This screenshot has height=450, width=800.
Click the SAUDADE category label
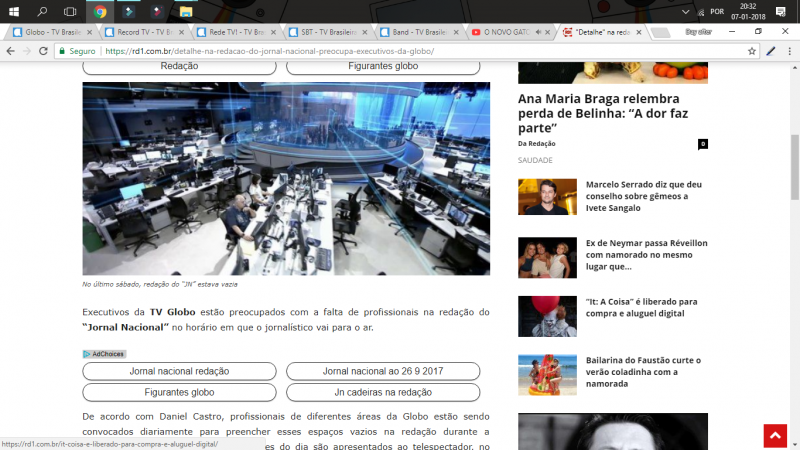tap(535, 160)
